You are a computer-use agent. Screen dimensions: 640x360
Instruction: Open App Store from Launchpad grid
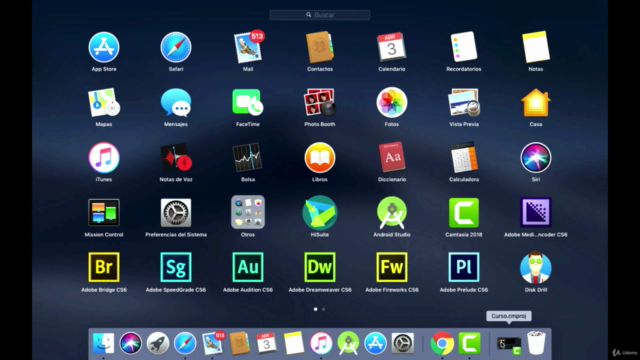coord(104,47)
